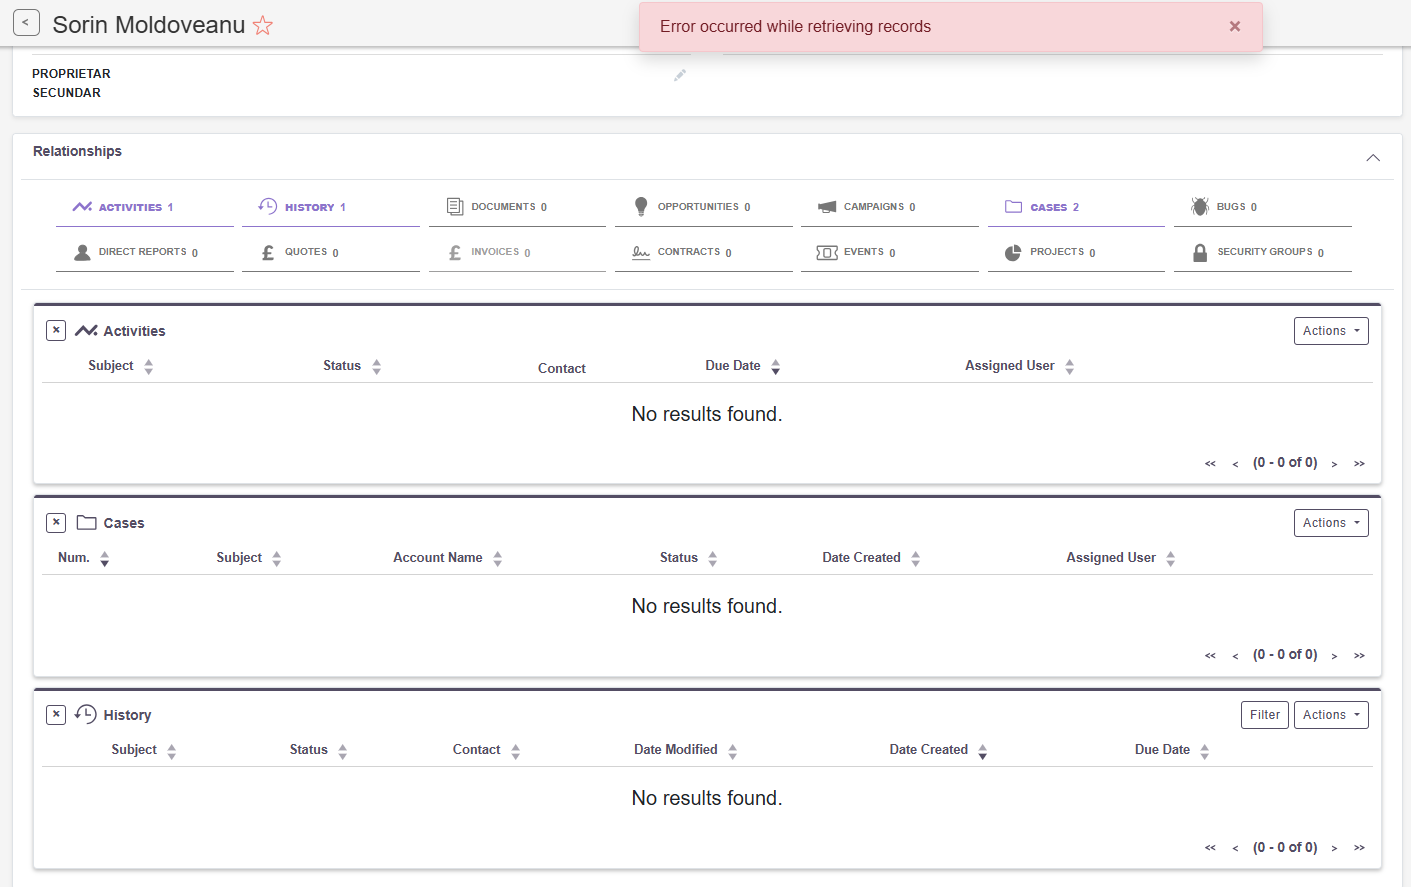This screenshot has width=1411, height=887.
Task: Go to last page in Activities pagination
Action: (1359, 464)
